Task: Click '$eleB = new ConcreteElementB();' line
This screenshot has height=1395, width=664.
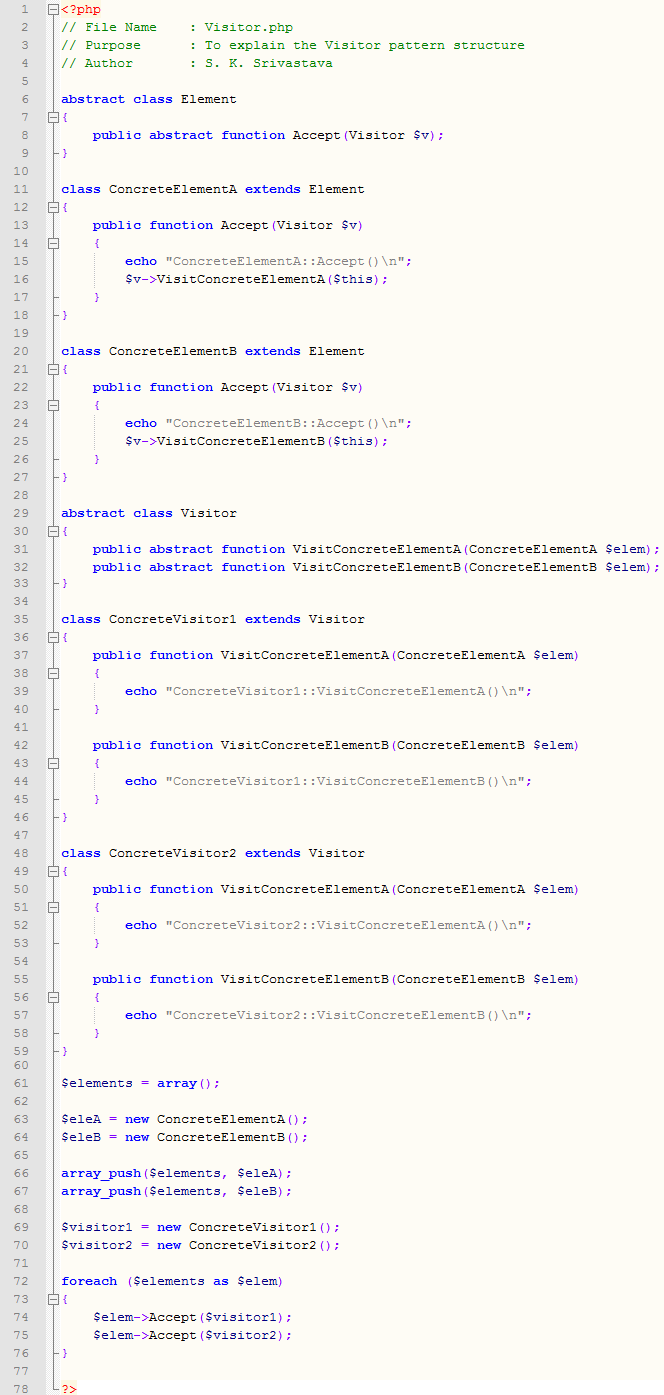Action: tap(185, 1137)
